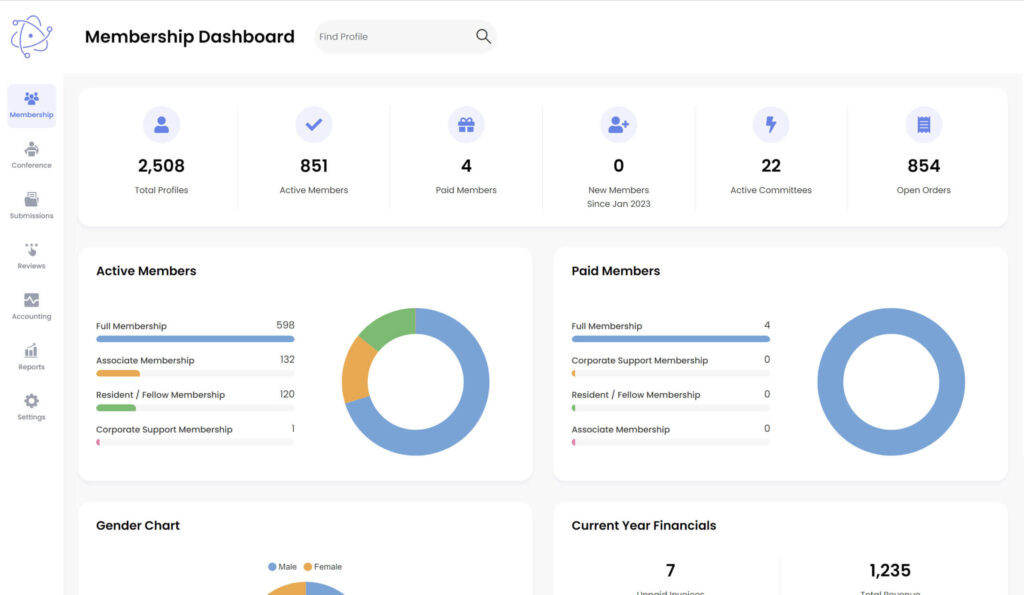Click the New Members add-user icon

(618, 125)
